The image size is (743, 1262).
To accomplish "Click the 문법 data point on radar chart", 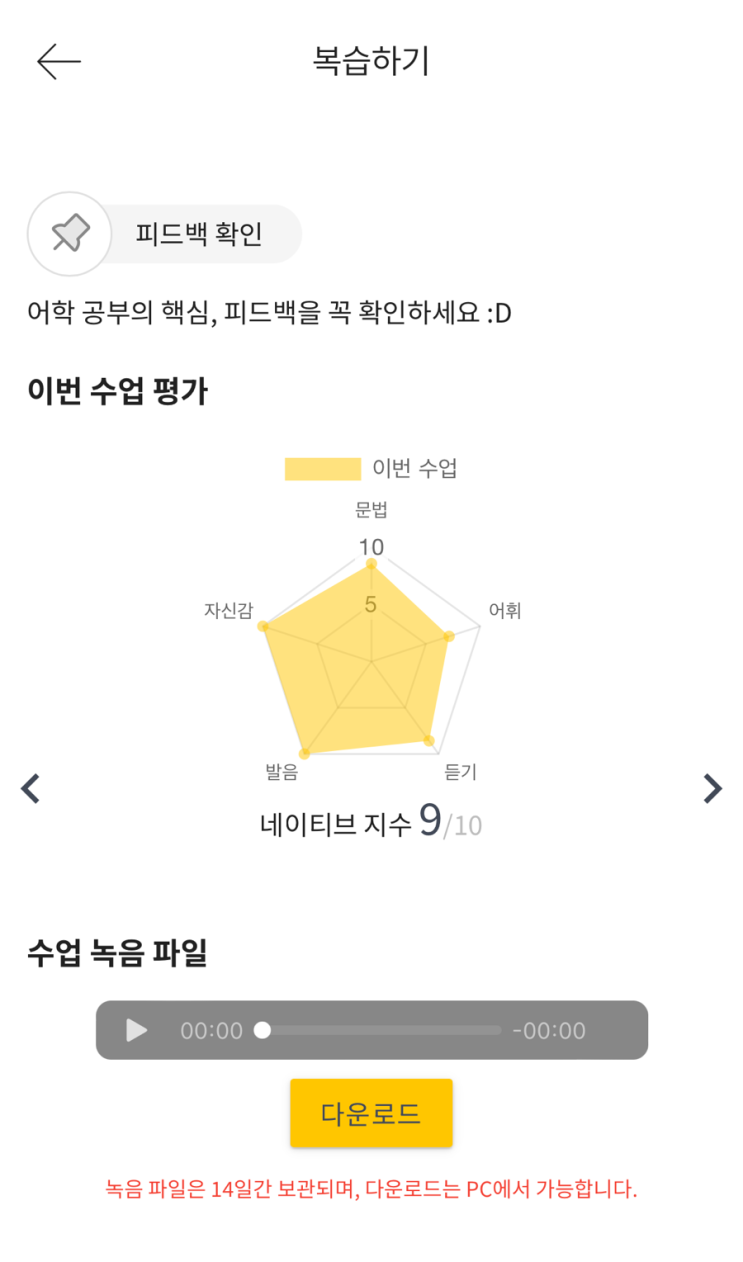I will point(372,566).
